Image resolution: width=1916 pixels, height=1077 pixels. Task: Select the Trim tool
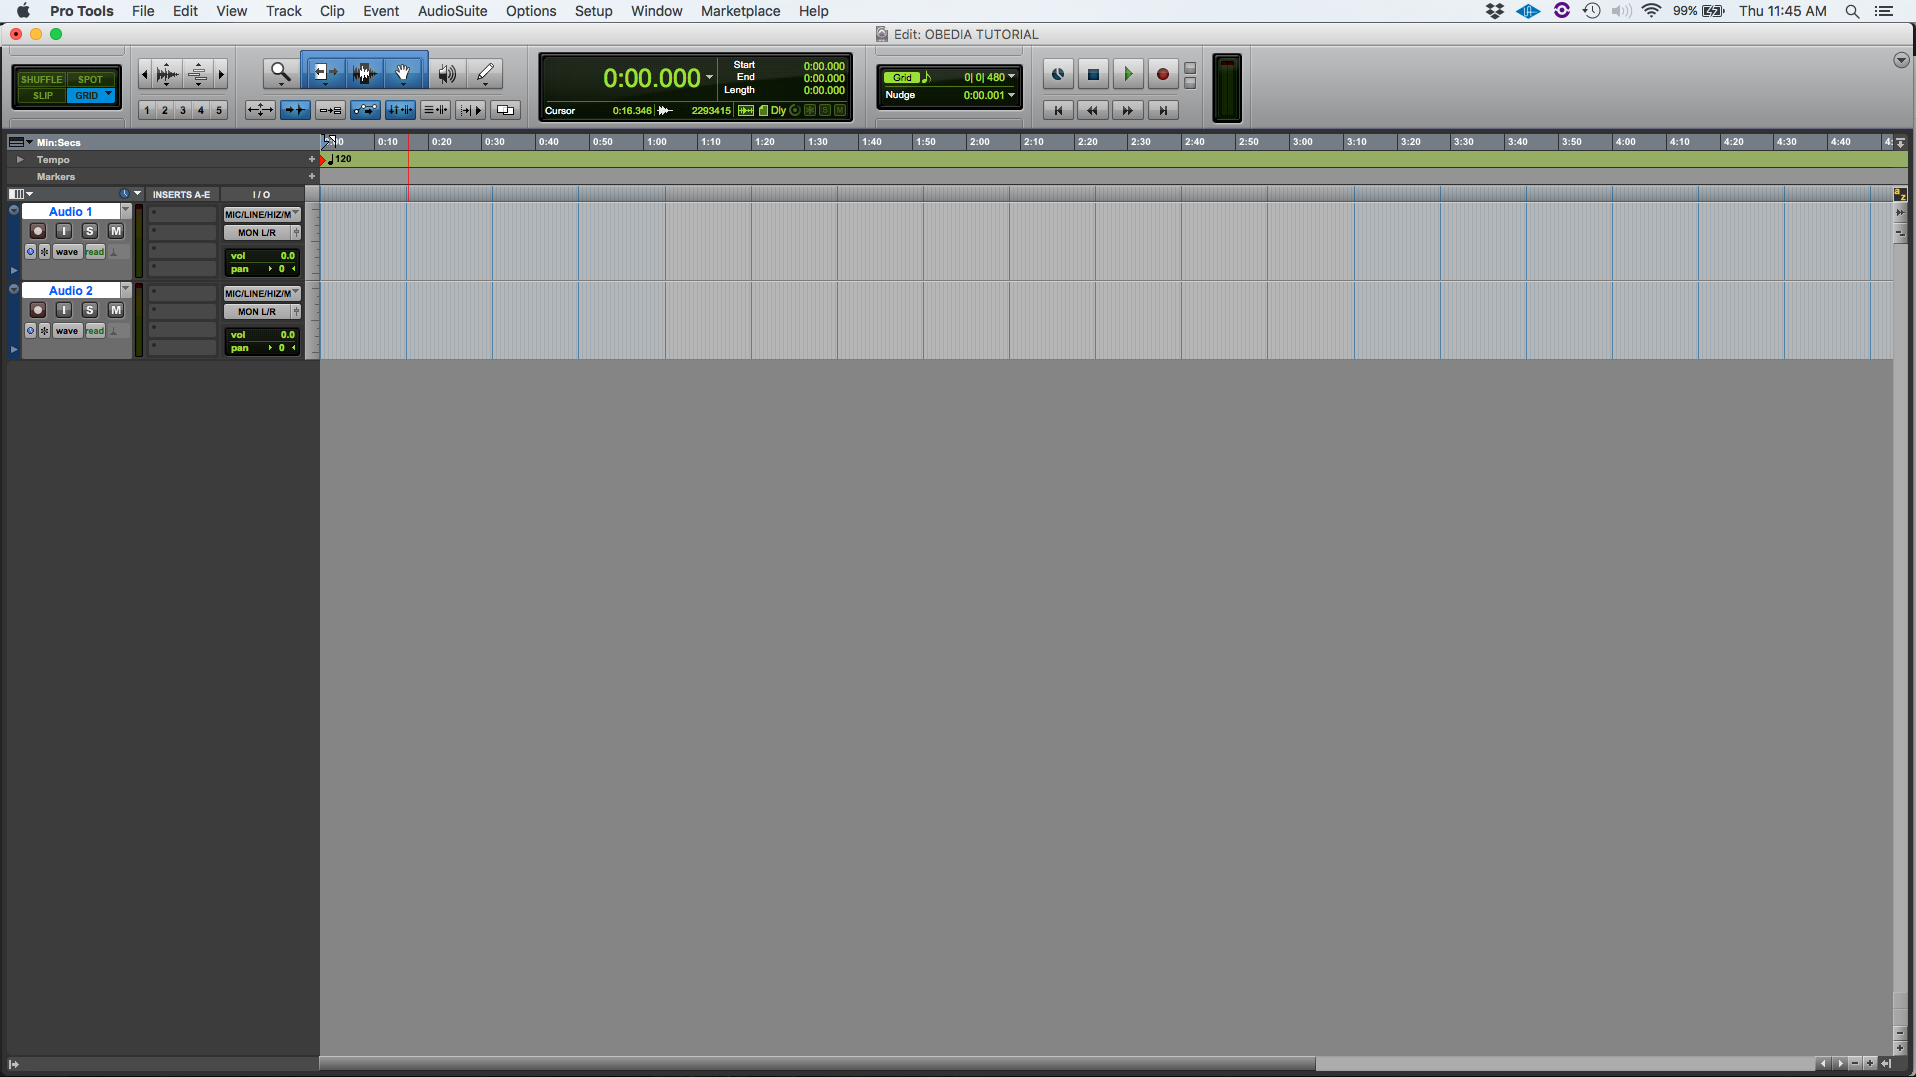(x=323, y=72)
